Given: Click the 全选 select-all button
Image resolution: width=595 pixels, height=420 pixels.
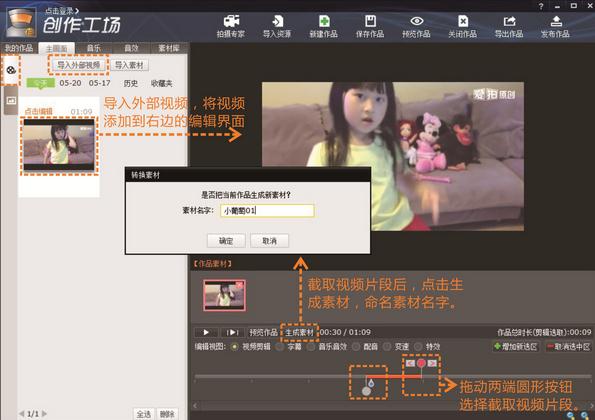Looking at the screenshot, I should [144, 414].
